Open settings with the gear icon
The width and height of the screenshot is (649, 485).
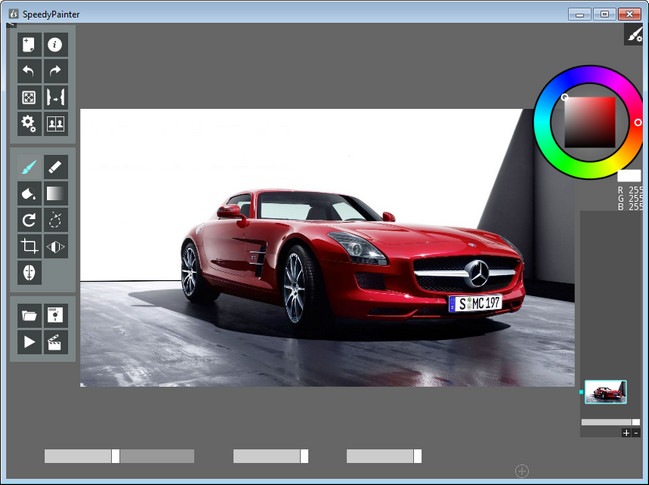29,123
